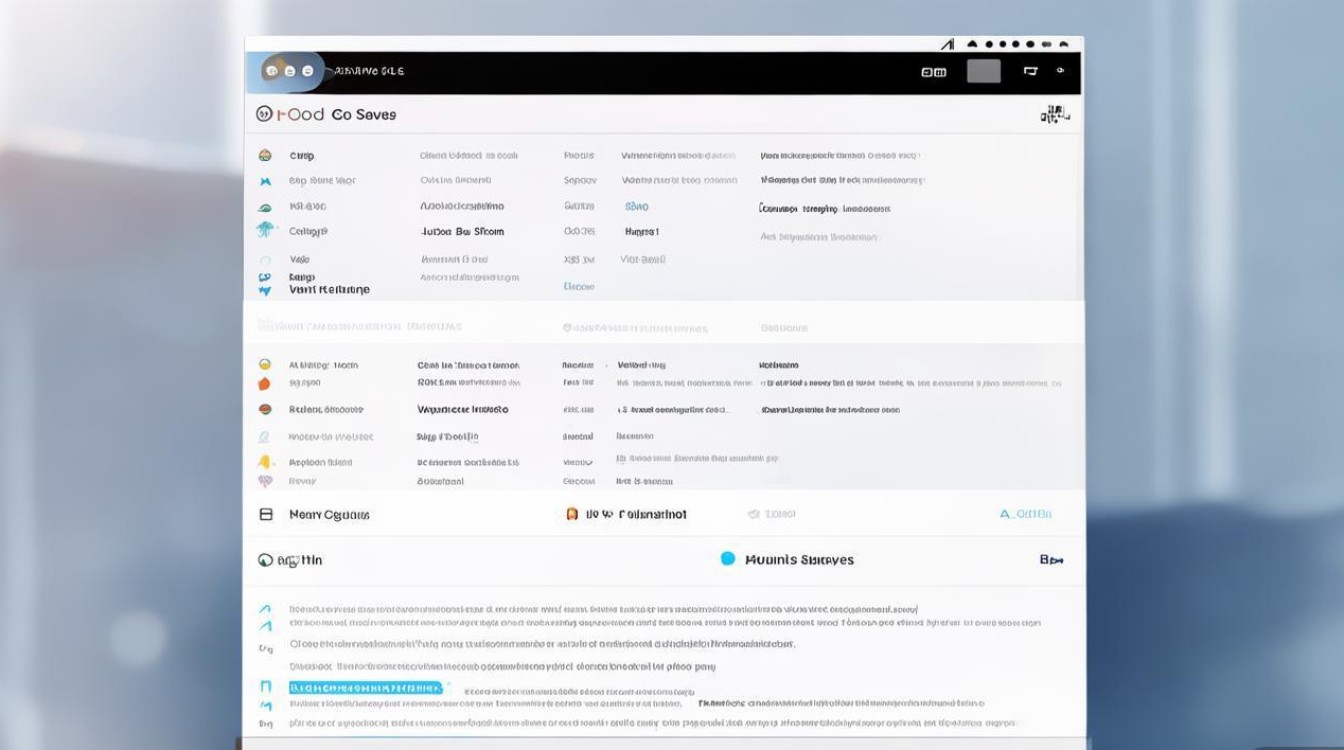The height and width of the screenshot is (750, 1344).
Task: Click the teal jellyfish icon in the first list
Action: pos(265,231)
